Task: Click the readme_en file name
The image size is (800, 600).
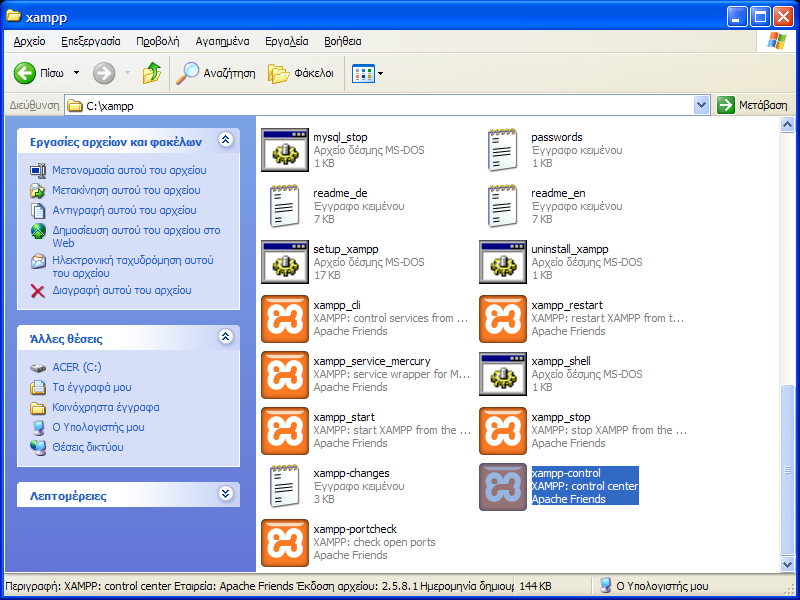Action: click(x=558, y=193)
